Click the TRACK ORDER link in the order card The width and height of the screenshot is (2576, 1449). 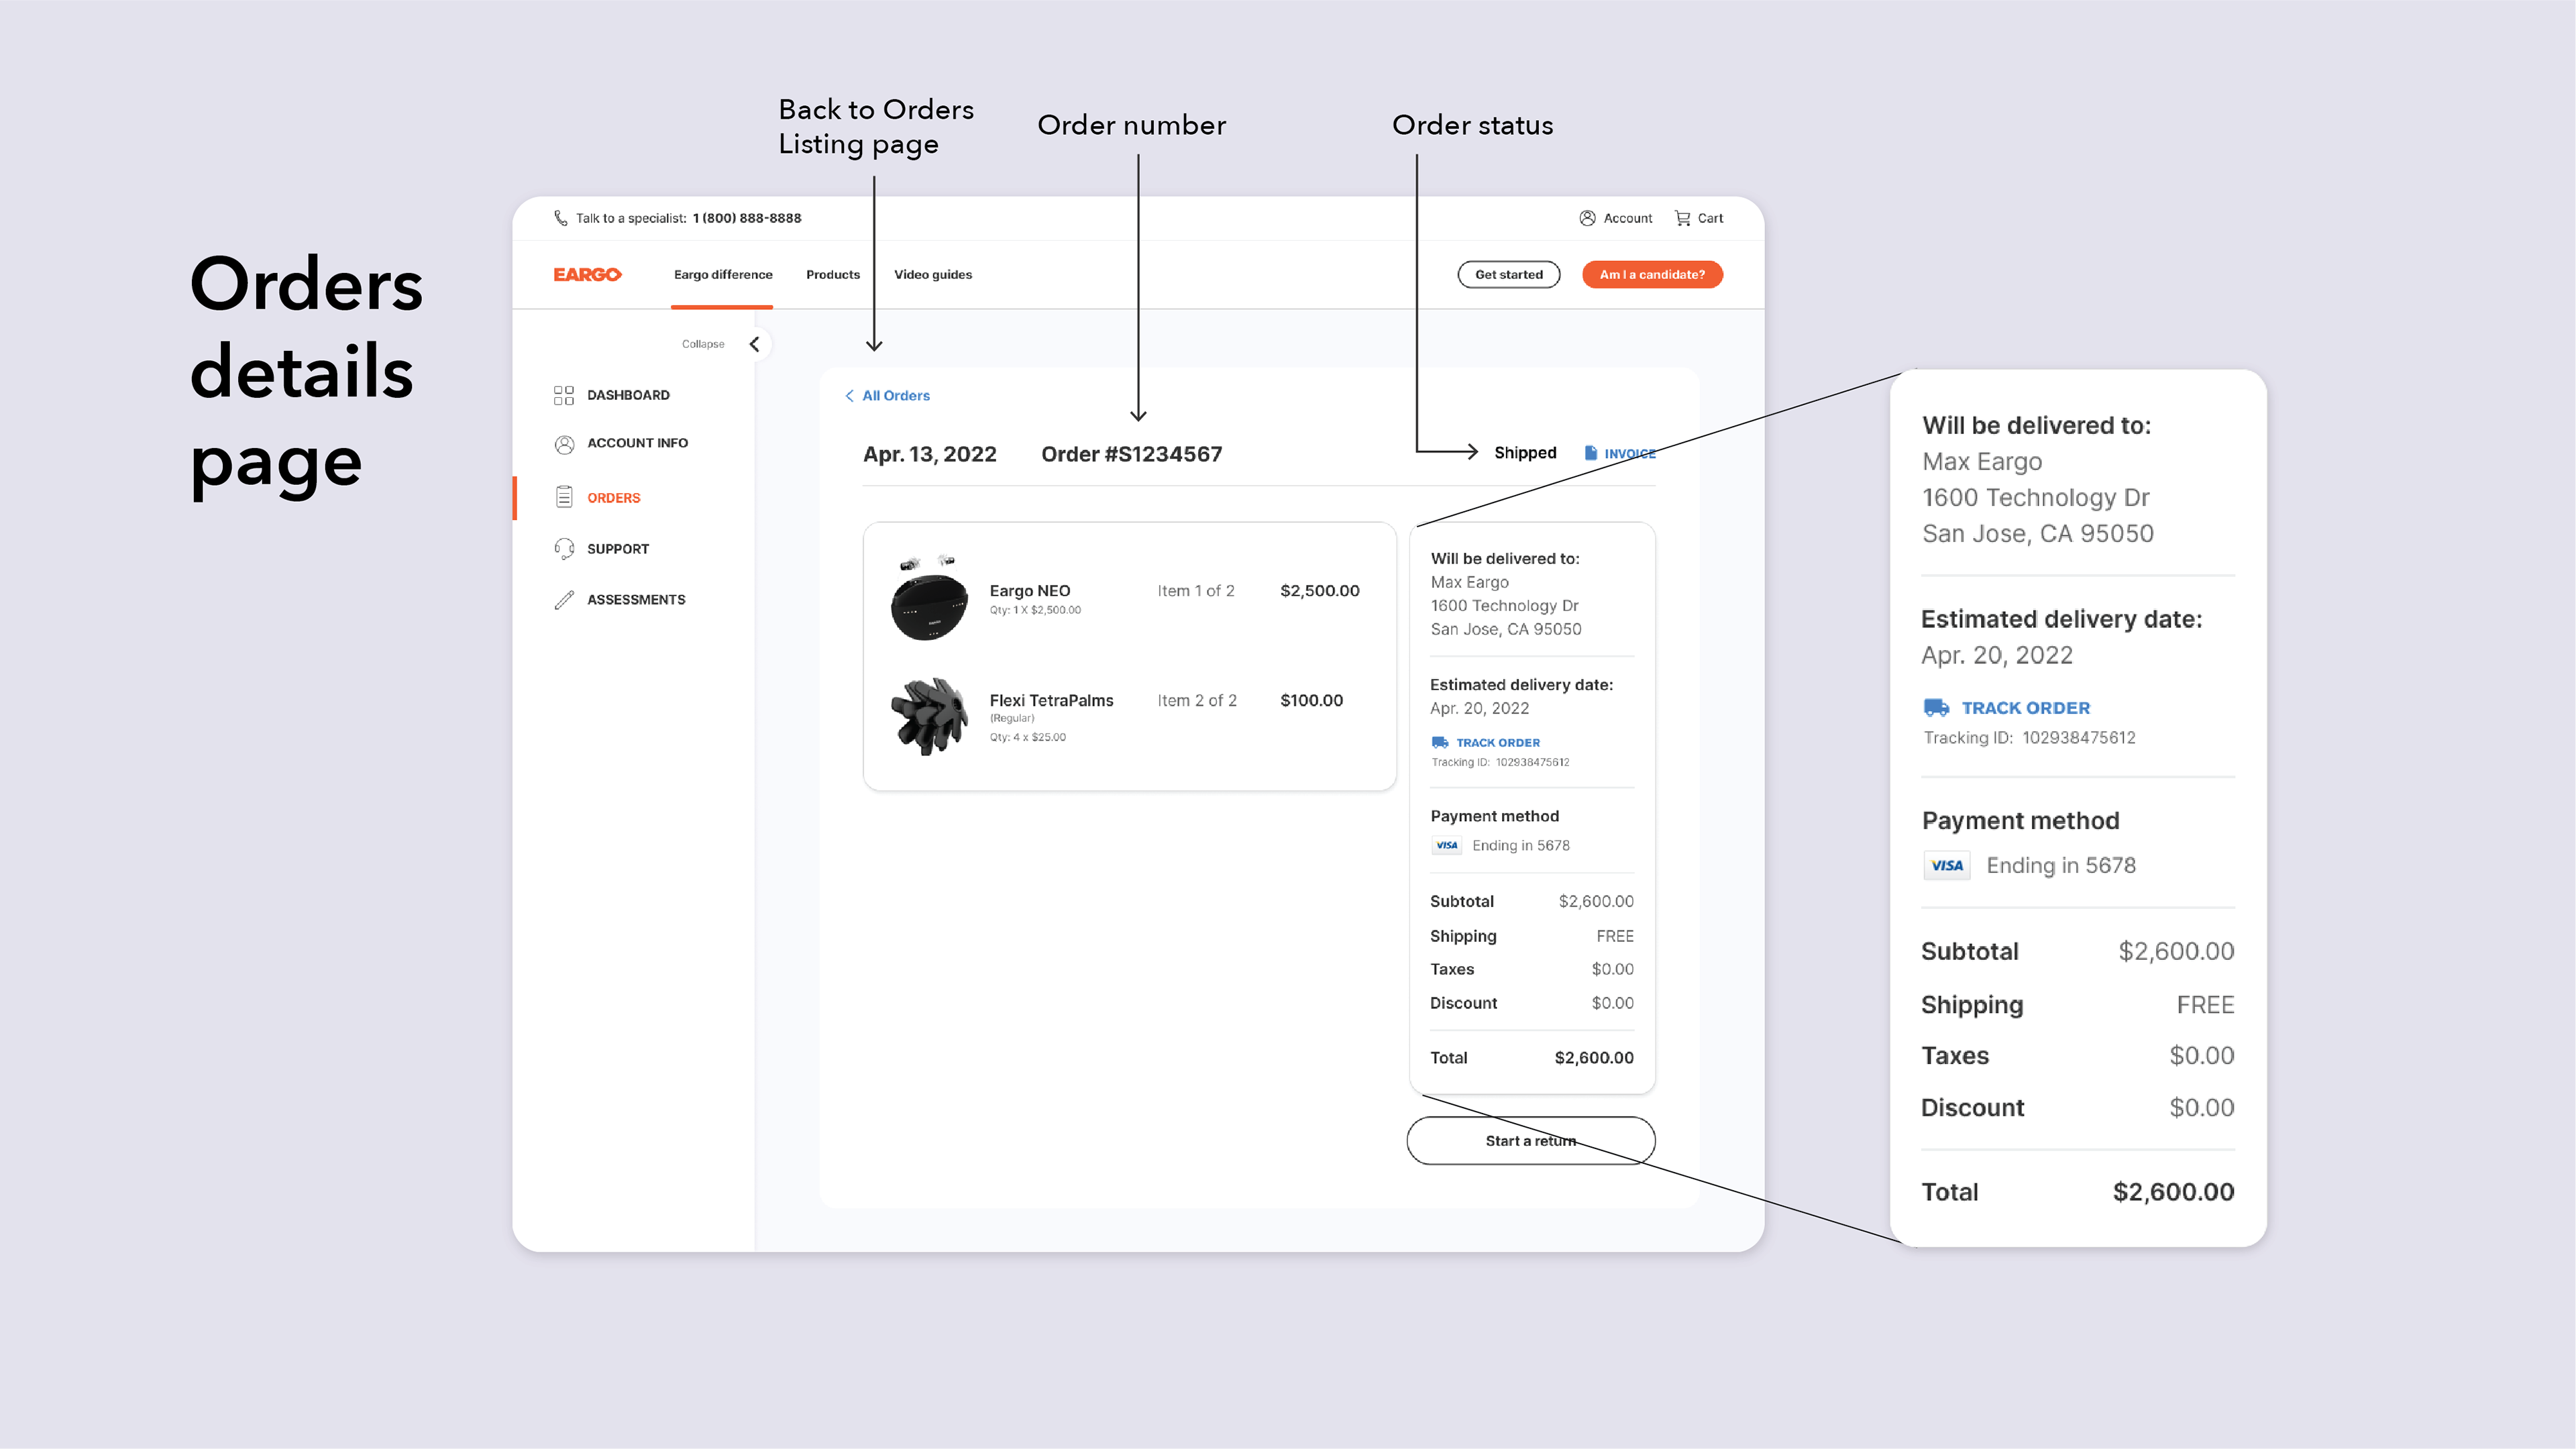pyautogui.click(x=1498, y=743)
